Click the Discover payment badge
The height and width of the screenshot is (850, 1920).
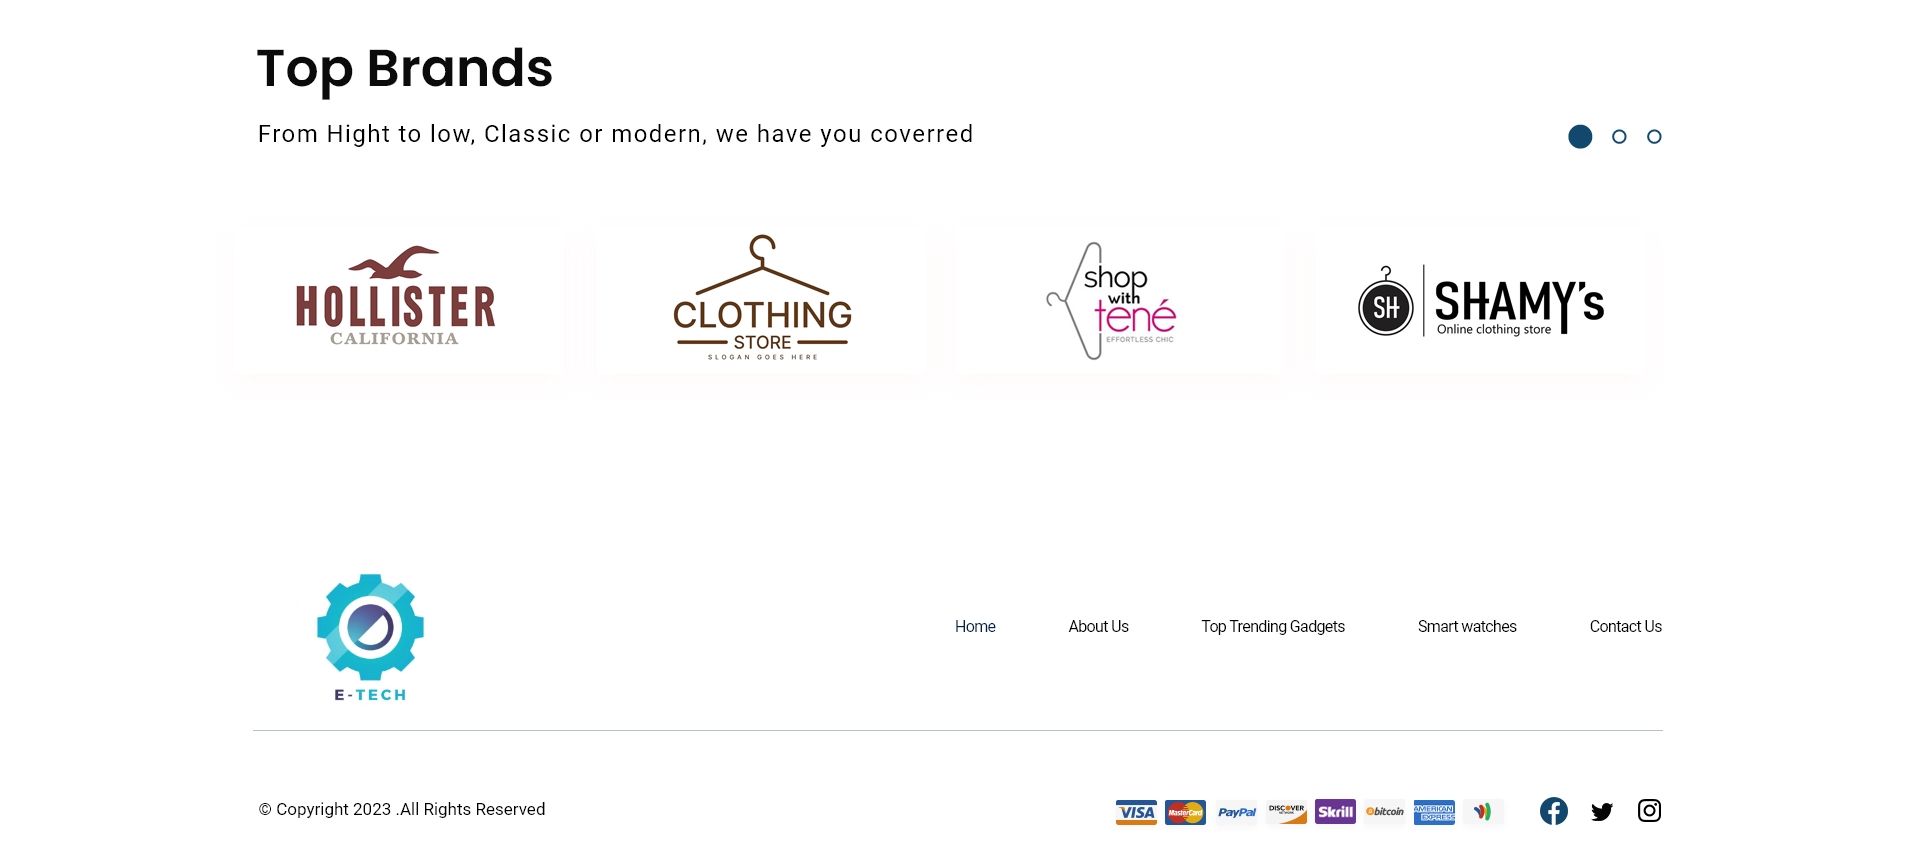pyautogui.click(x=1287, y=812)
